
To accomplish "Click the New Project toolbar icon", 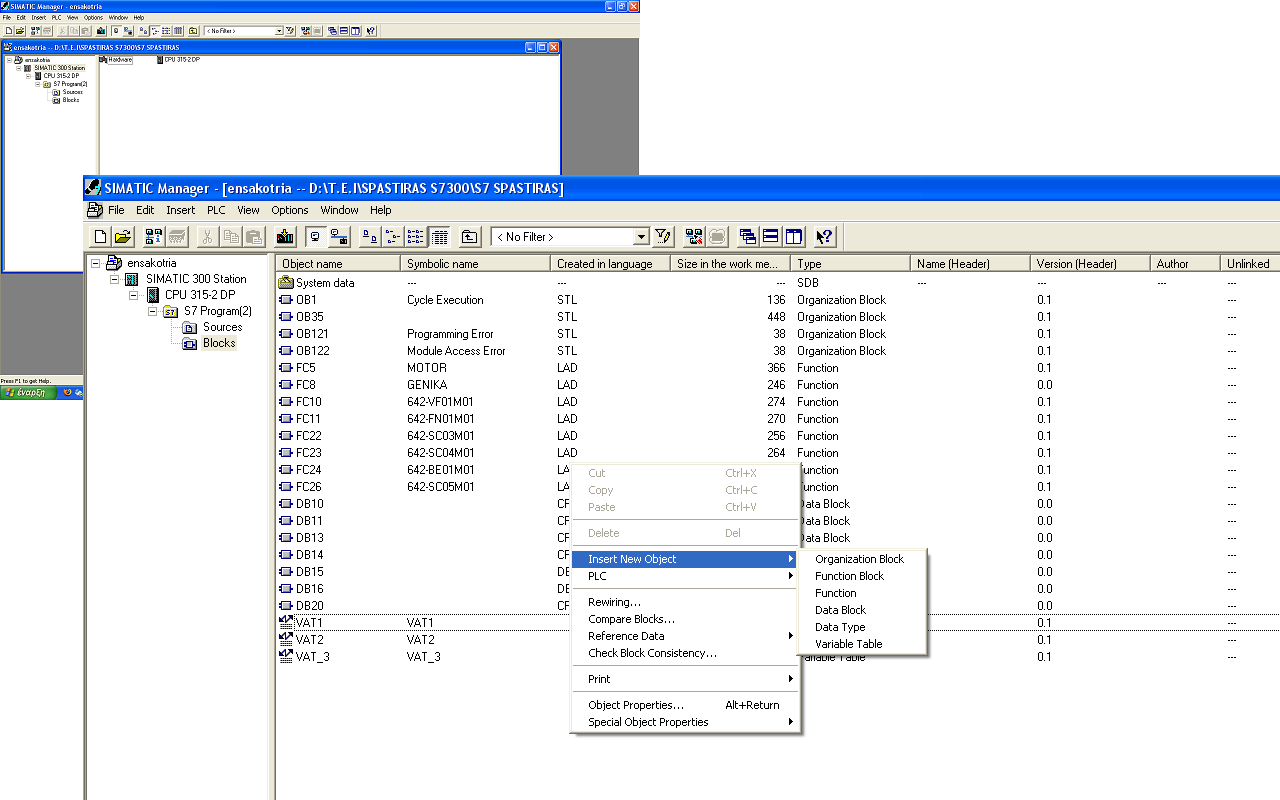I will (x=100, y=237).
